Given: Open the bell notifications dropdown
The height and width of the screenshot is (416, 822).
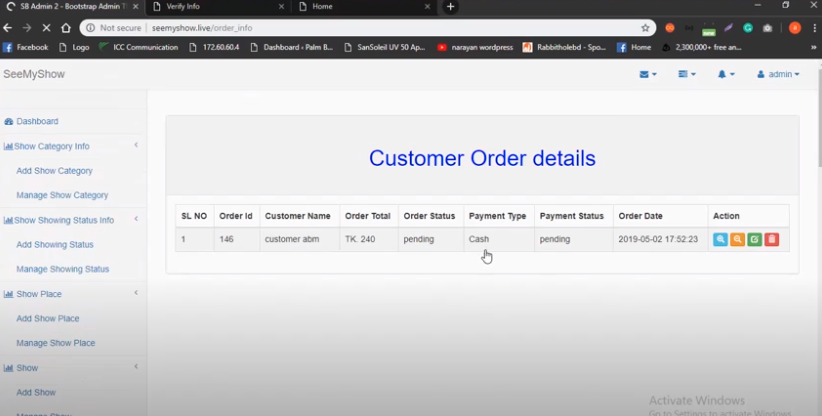Looking at the screenshot, I should pyautogui.click(x=725, y=74).
